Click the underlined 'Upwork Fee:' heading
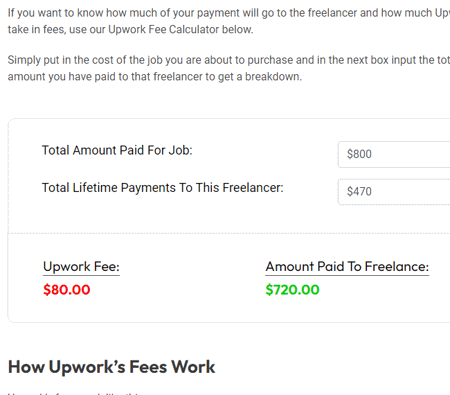The image size is (450, 395). (x=81, y=267)
